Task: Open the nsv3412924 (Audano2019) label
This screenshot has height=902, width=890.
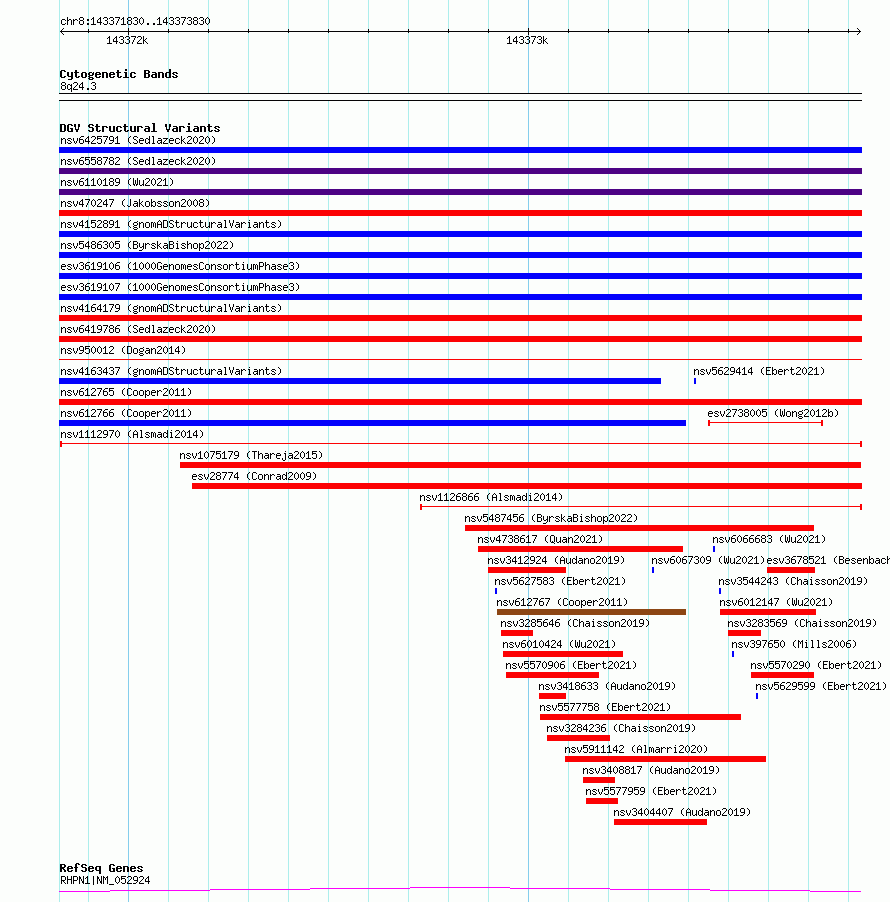Action: (556, 560)
